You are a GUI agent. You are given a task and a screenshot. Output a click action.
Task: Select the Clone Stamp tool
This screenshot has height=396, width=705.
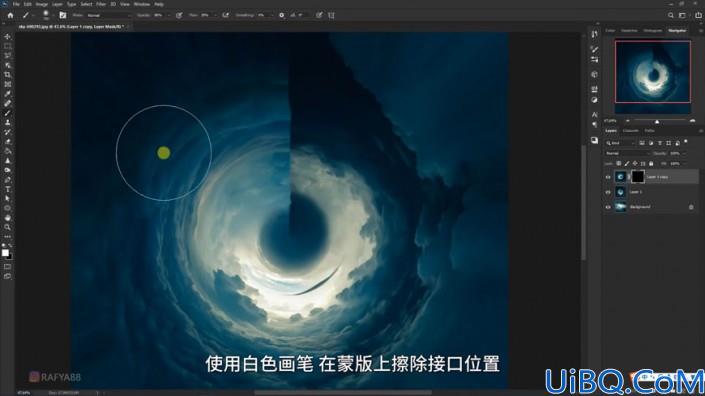8,122
